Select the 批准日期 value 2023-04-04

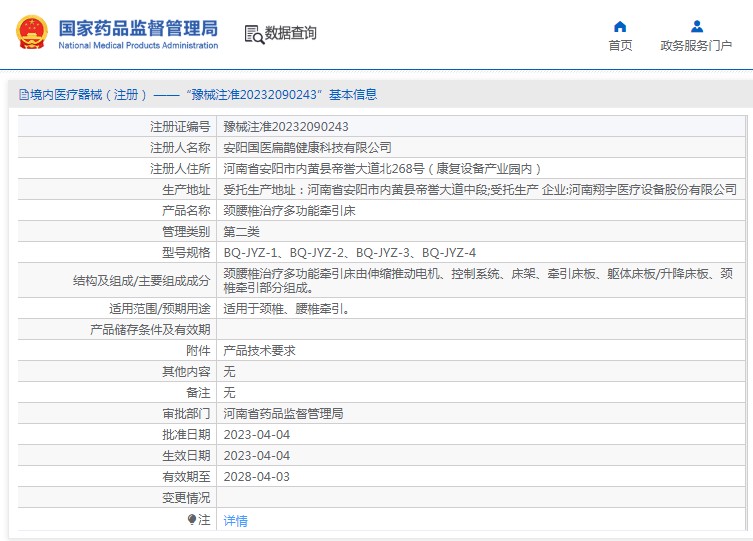256,435
